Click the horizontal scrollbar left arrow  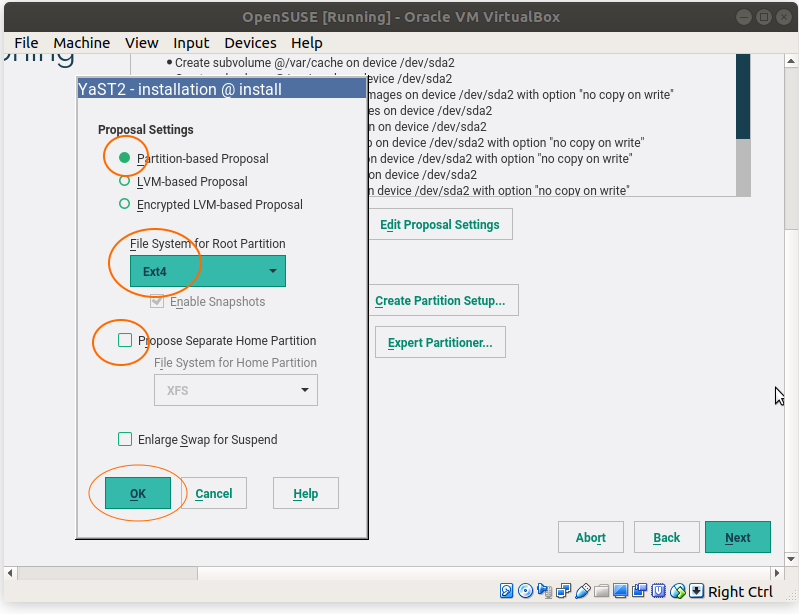(x=10, y=573)
